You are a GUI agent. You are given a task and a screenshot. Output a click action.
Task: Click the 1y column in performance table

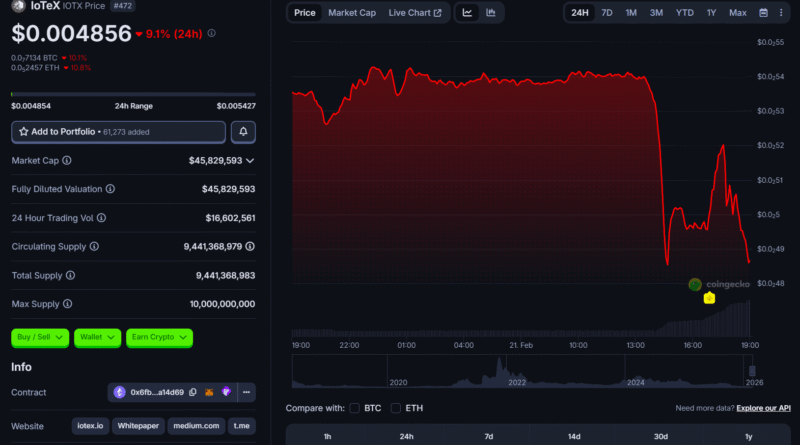pyautogui.click(x=748, y=436)
